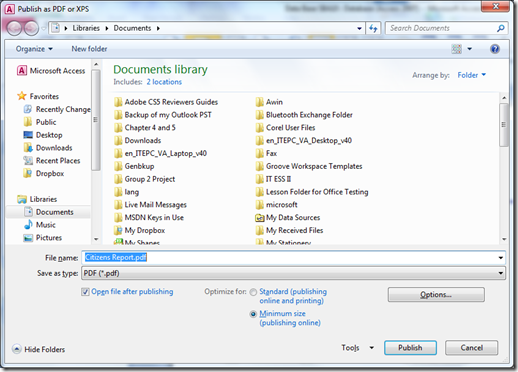Select Lesson Folder for Office Testing
This screenshot has height=372, width=518.
click(x=312, y=192)
